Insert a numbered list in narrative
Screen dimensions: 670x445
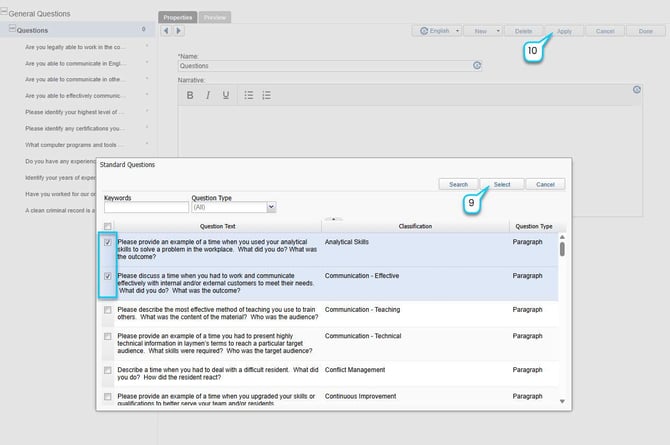coord(266,95)
